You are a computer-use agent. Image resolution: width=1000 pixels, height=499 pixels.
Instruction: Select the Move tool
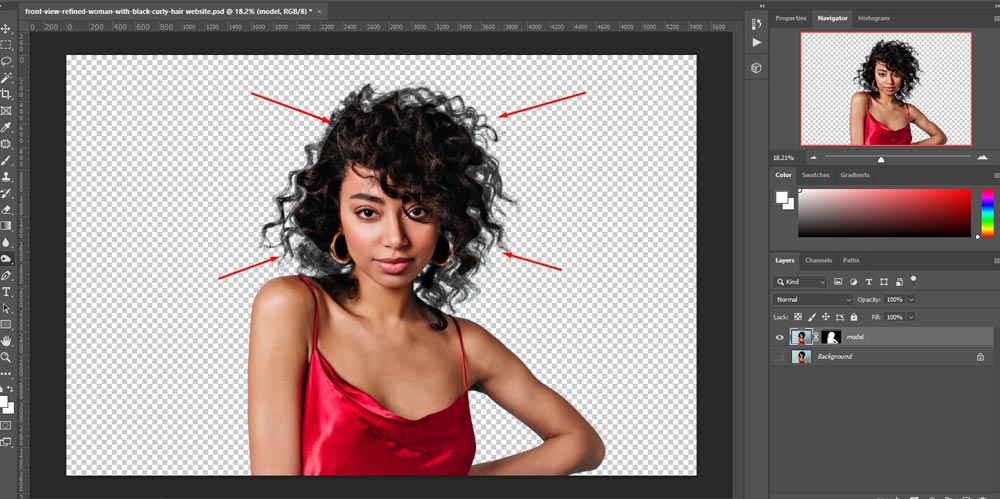(x=6, y=29)
